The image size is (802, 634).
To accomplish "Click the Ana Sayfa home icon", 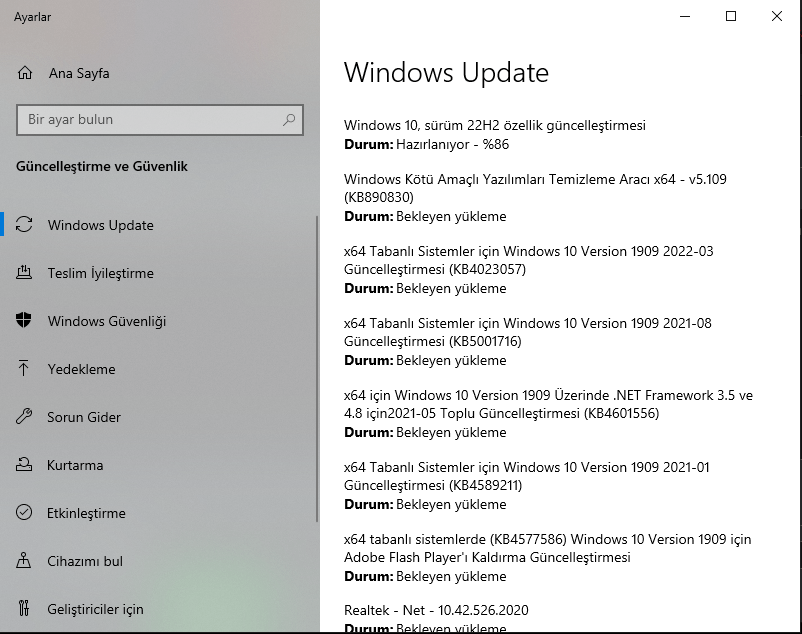I will pos(25,73).
